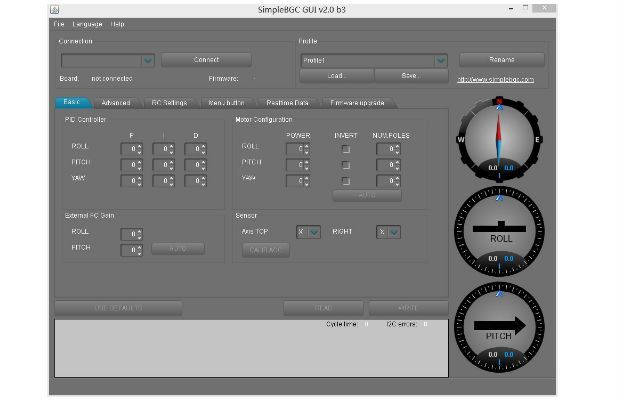The image size is (620, 400).
Task: Toggle the PITCH motor INVERT checkbox
Action: [x=346, y=165]
